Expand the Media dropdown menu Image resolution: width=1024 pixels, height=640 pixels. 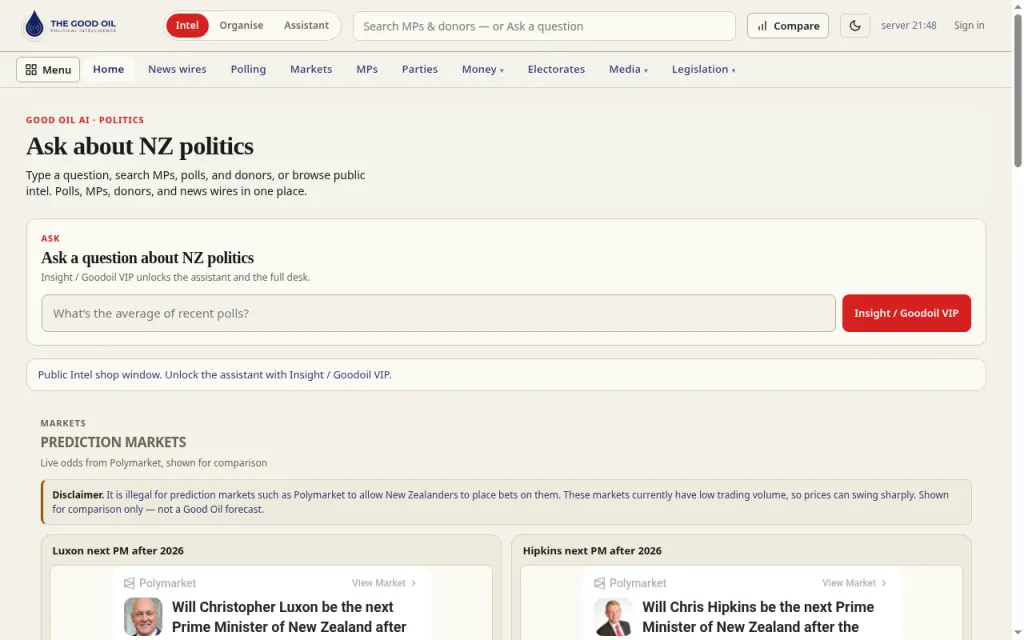(x=628, y=69)
